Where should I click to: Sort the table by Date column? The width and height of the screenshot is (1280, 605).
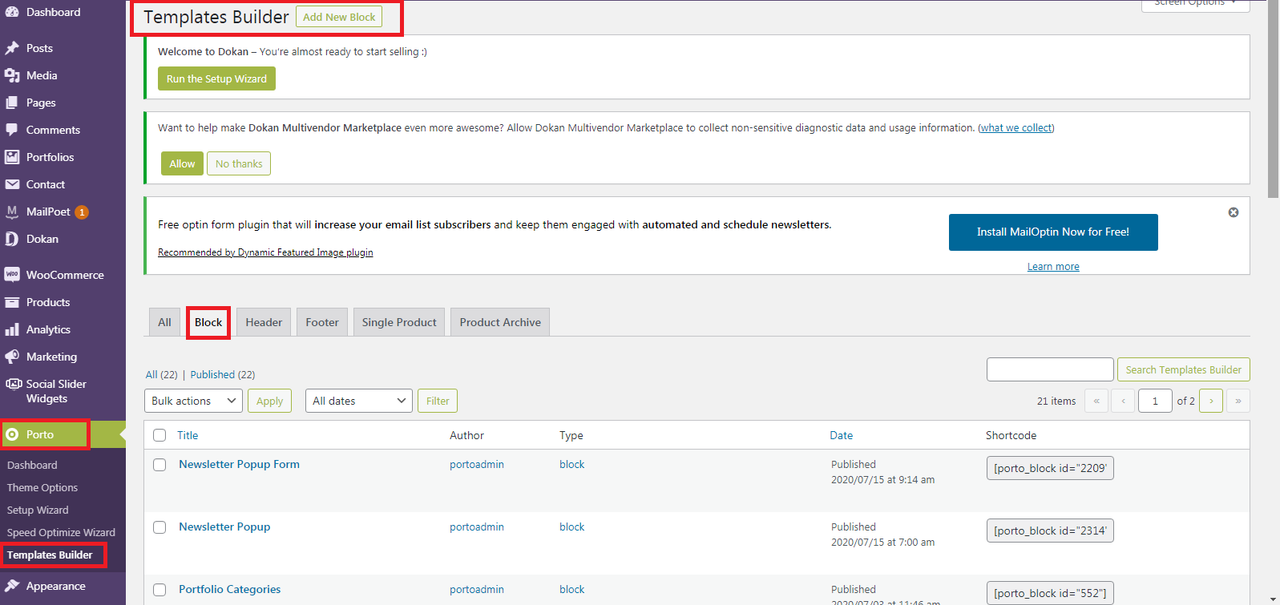(x=841, y=435)
